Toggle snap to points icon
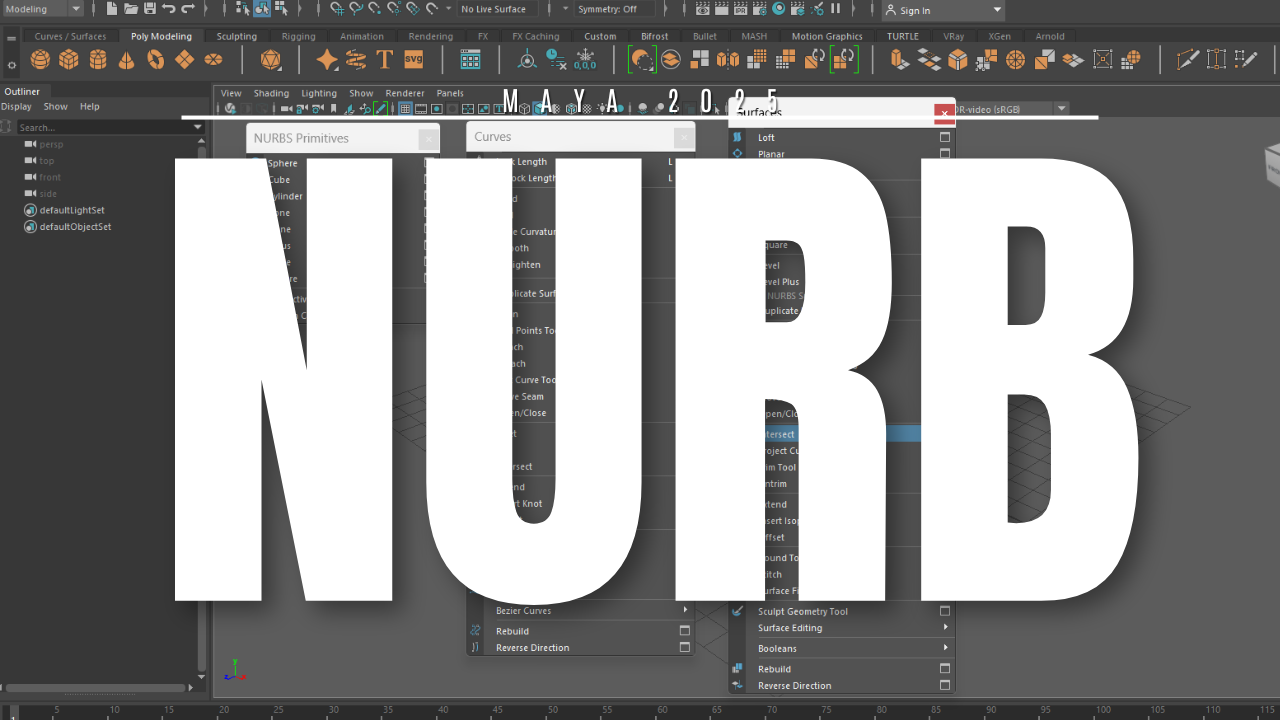 click(375, 9)
